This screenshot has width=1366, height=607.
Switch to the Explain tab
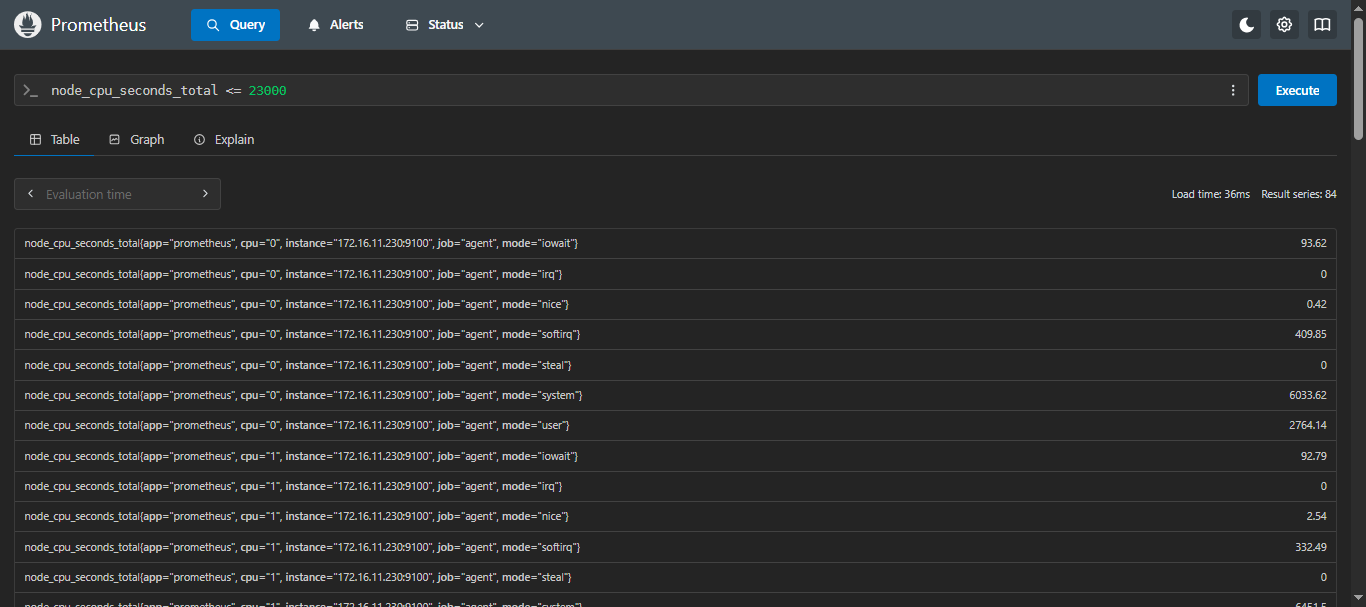224,139
